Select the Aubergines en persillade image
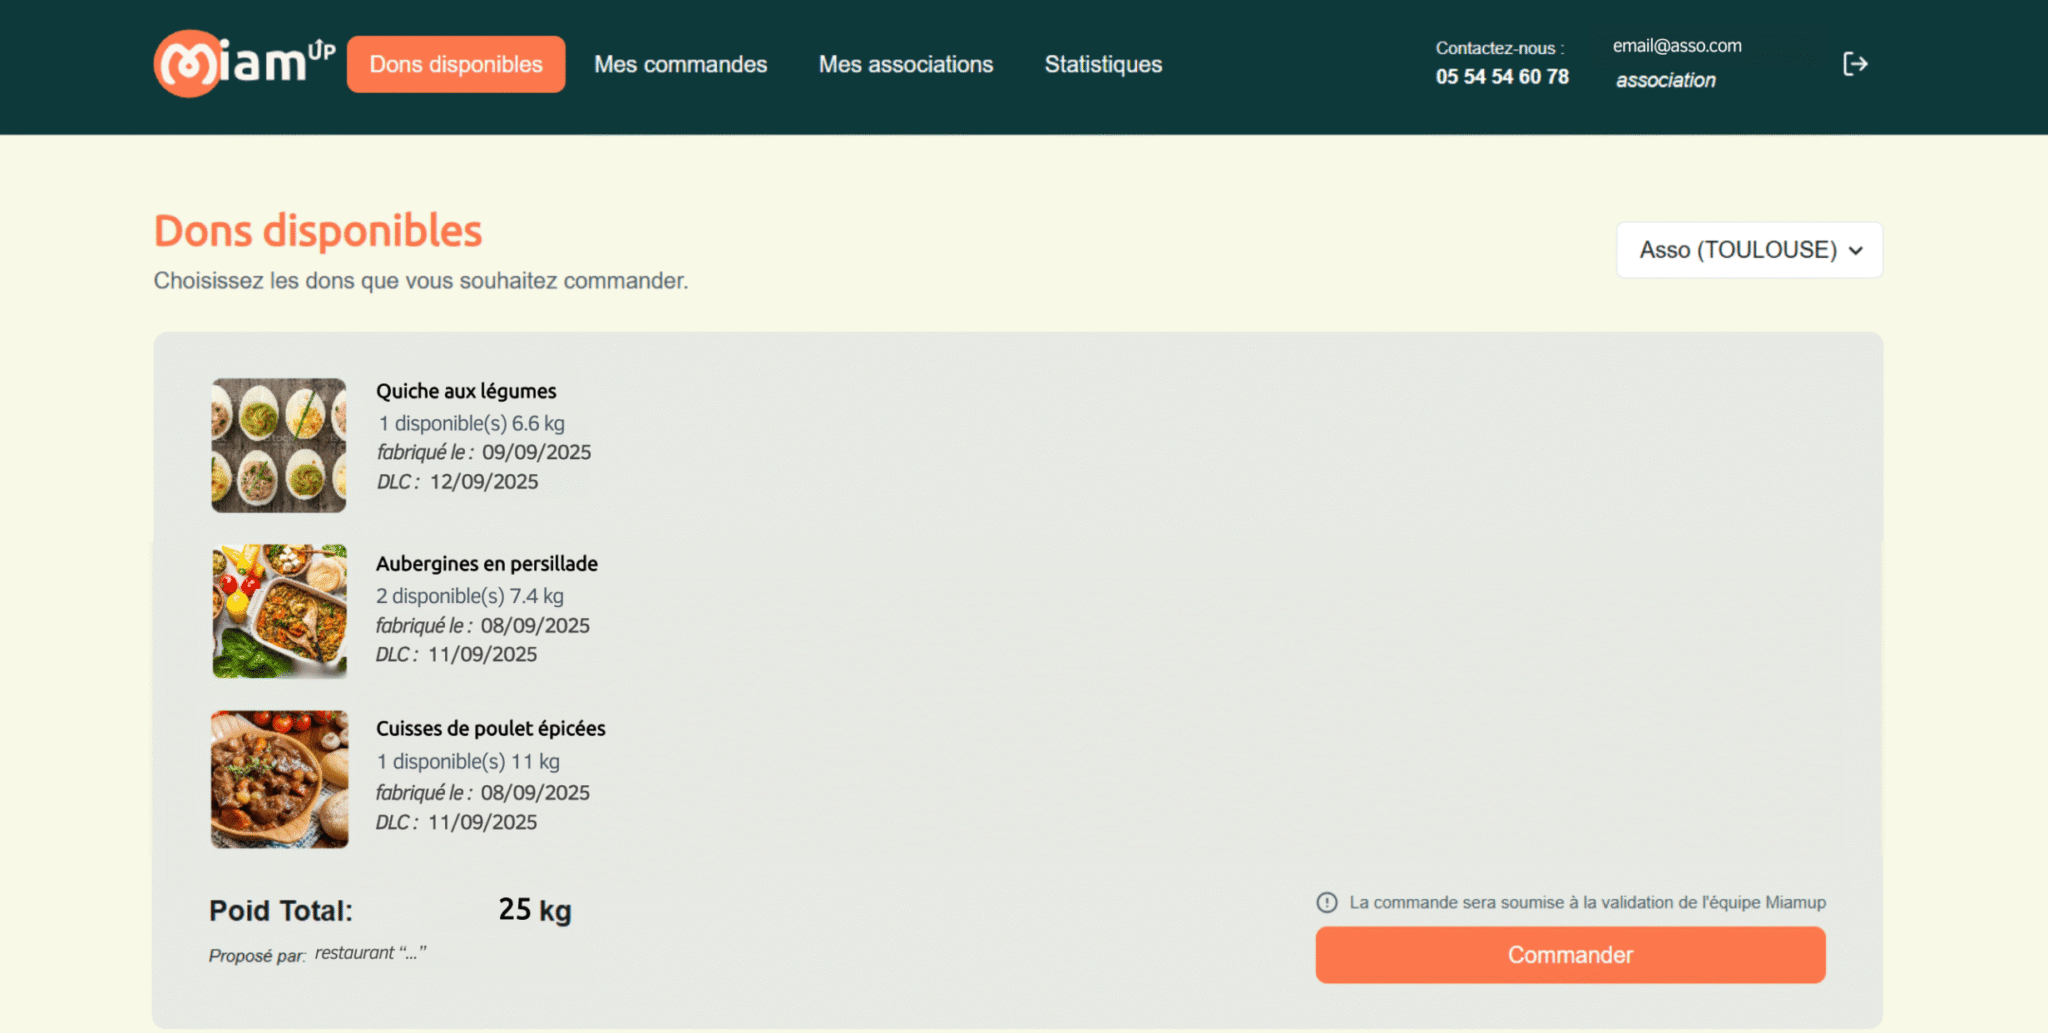This screenshot has width=2048, height=1033. point(279,611)
